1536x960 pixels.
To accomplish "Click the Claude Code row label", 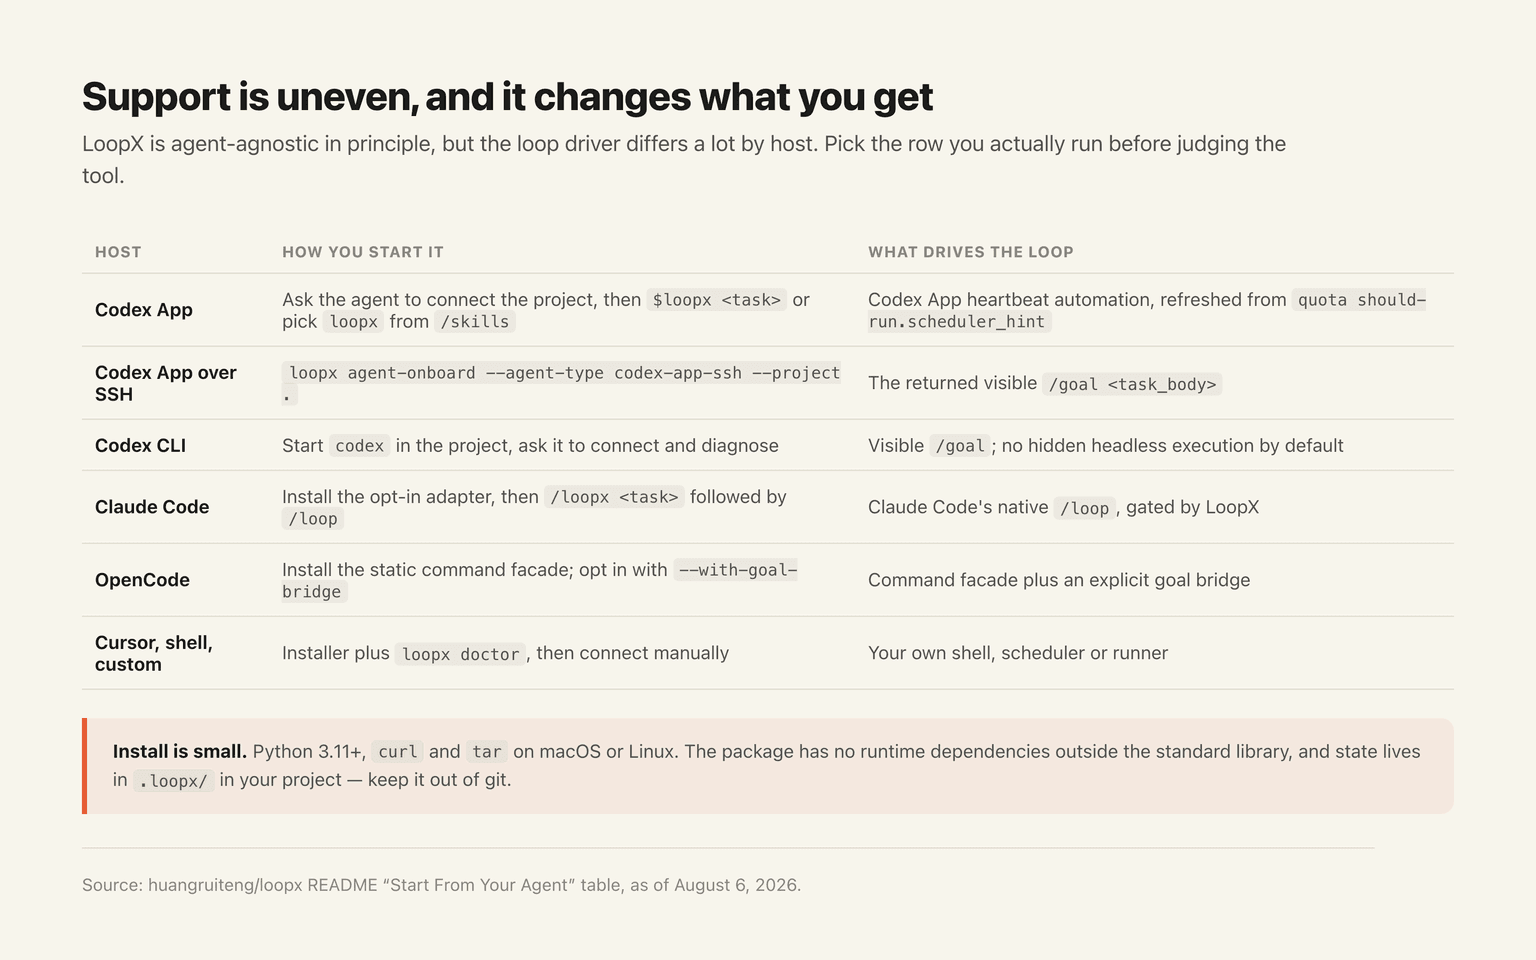I will point(152,507).
